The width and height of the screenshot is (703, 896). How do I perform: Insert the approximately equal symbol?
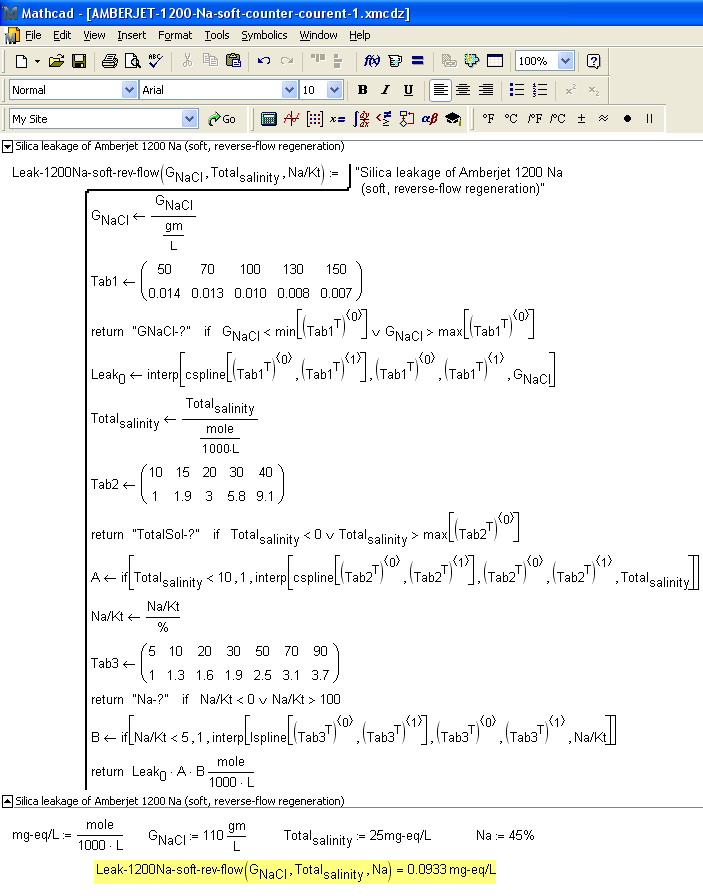(604, 119)
